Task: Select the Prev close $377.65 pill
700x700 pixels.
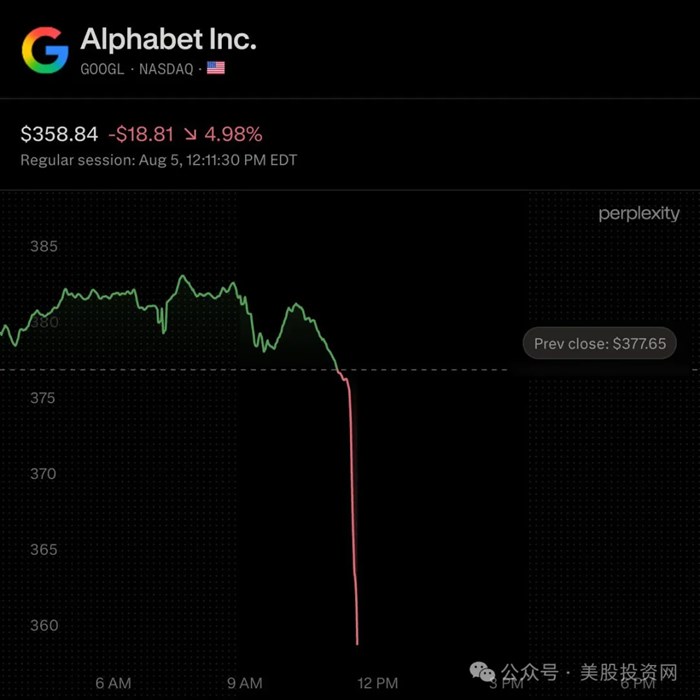Action: point(600,343)
